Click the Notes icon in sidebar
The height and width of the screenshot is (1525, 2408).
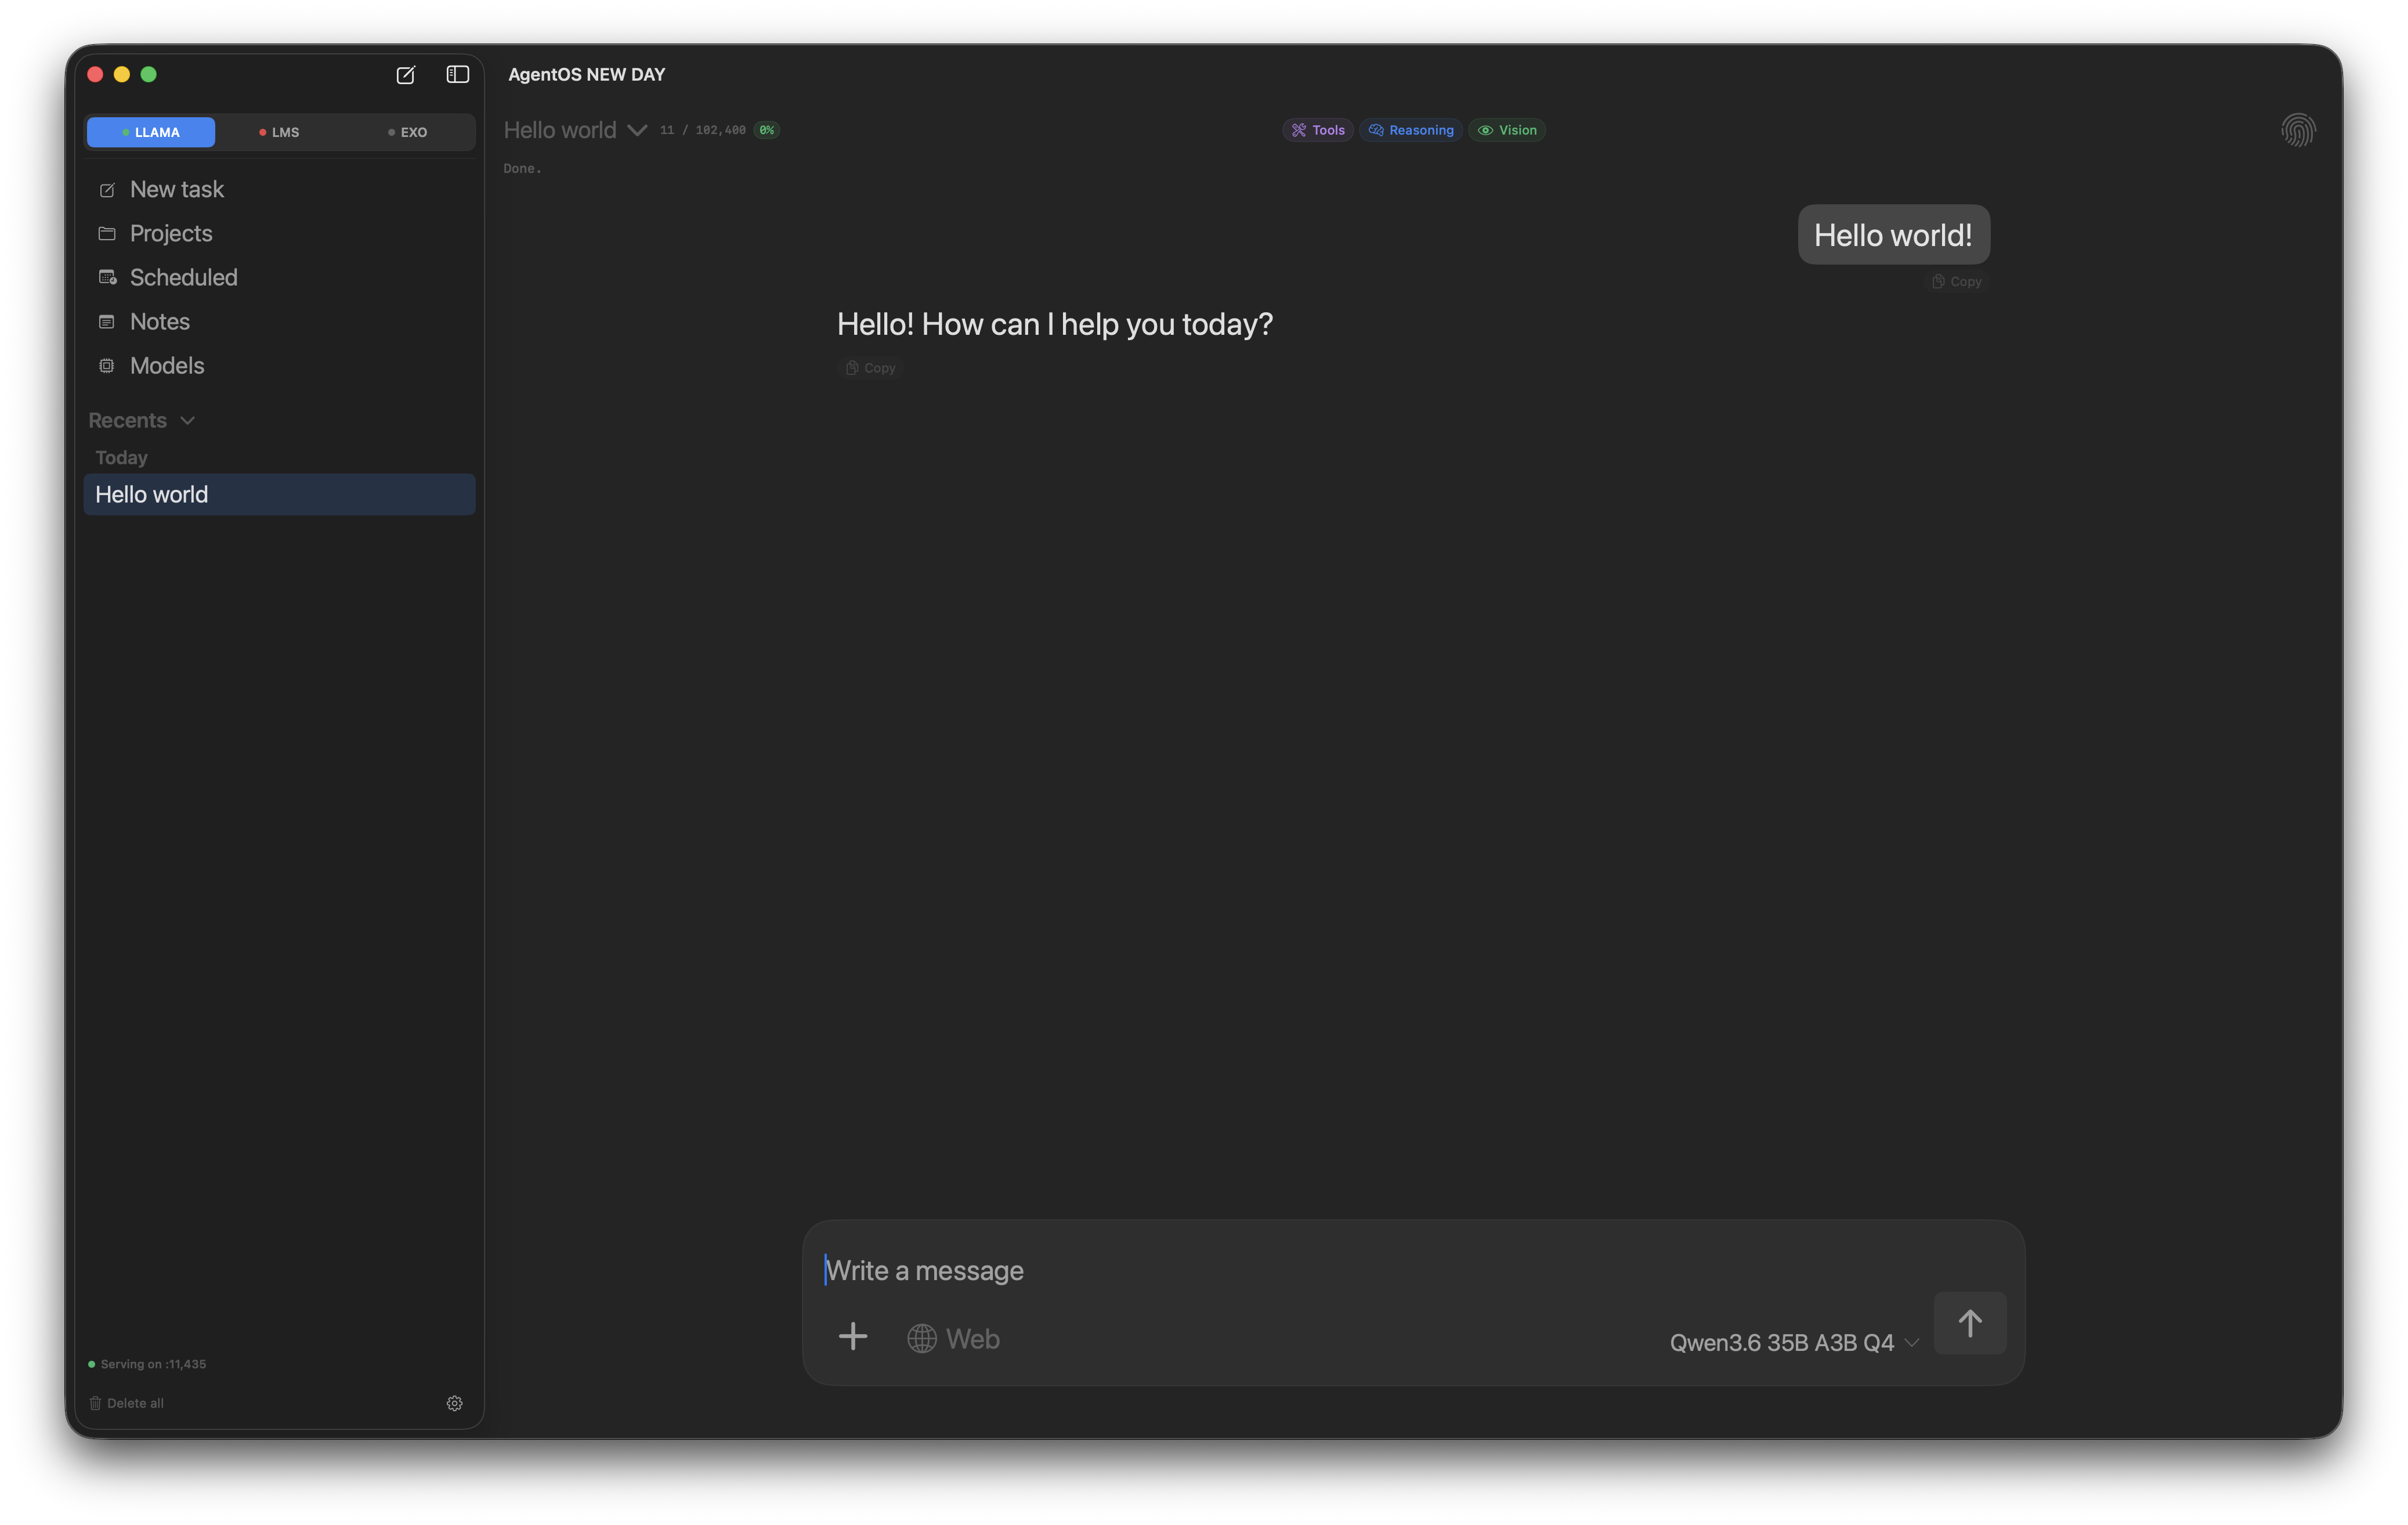pos(107,322)
